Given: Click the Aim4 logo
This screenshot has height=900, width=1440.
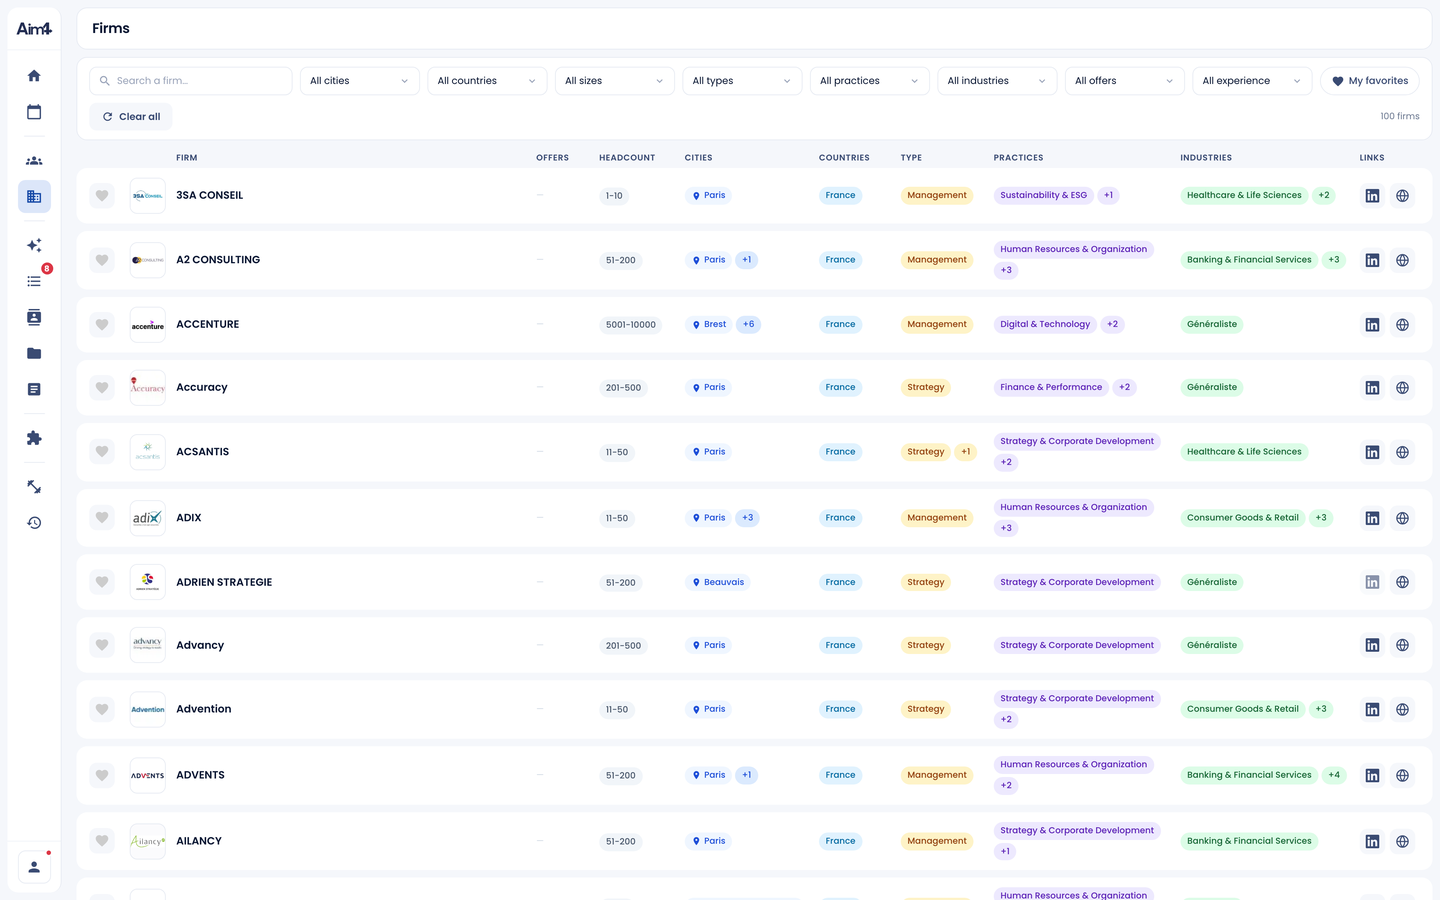Looking at the screenshot, I should [34, 29].
